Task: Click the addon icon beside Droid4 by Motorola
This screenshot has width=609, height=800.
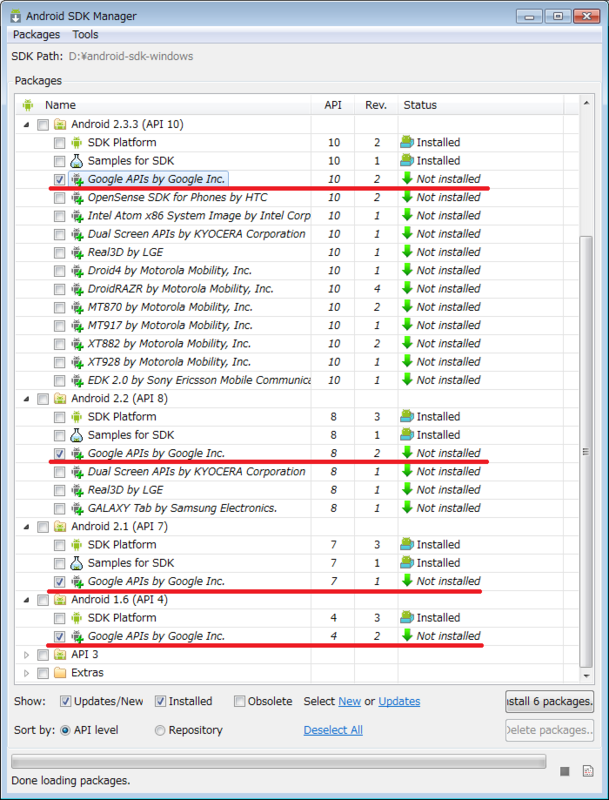Action: pyautogui.click(x=77, y=271)
